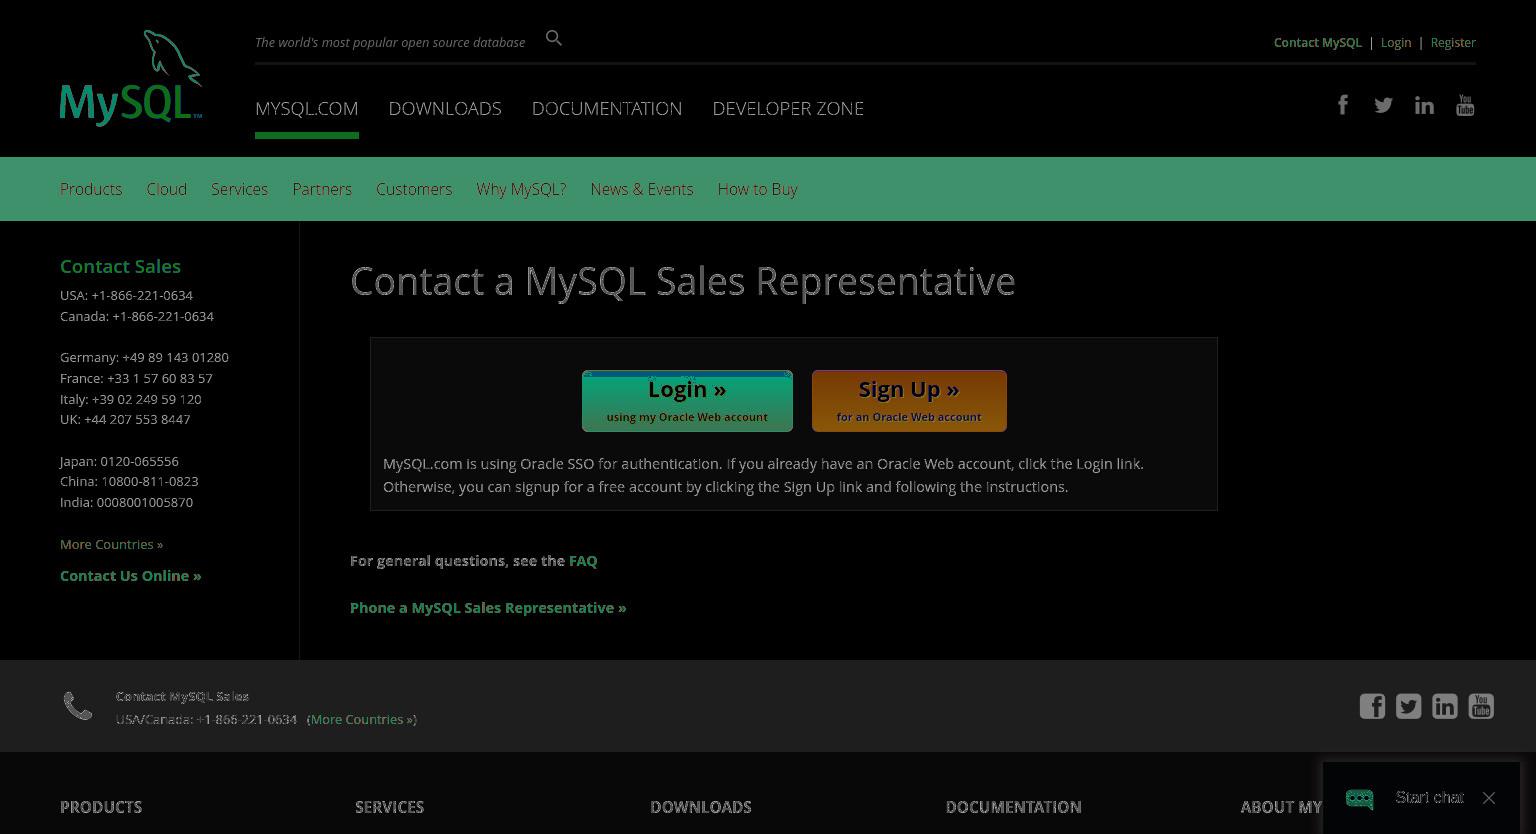Click the footer DOWNLOADS heading
This screenshot has width=1536, height=834.
(700, 807)
